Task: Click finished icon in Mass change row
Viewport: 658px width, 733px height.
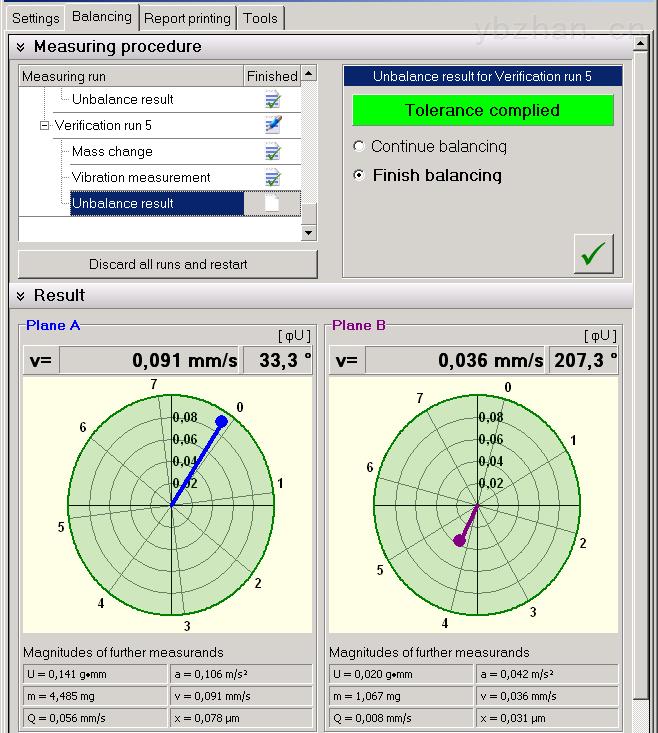Action: [x=272, y=151]
